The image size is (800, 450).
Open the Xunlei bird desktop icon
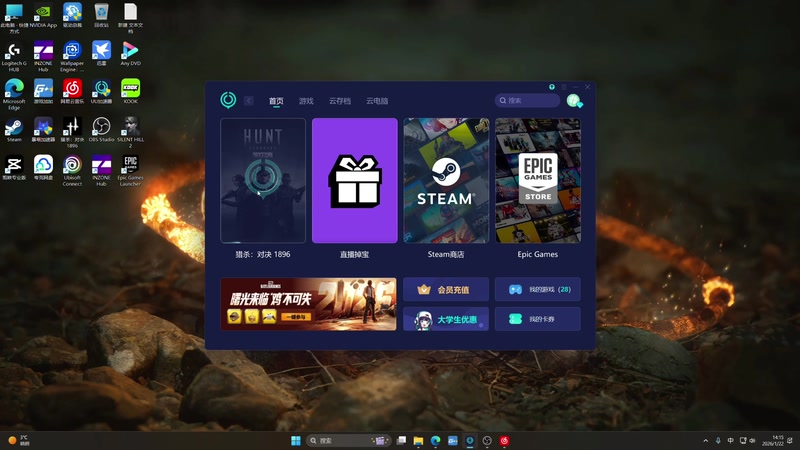tap(101, 54)
